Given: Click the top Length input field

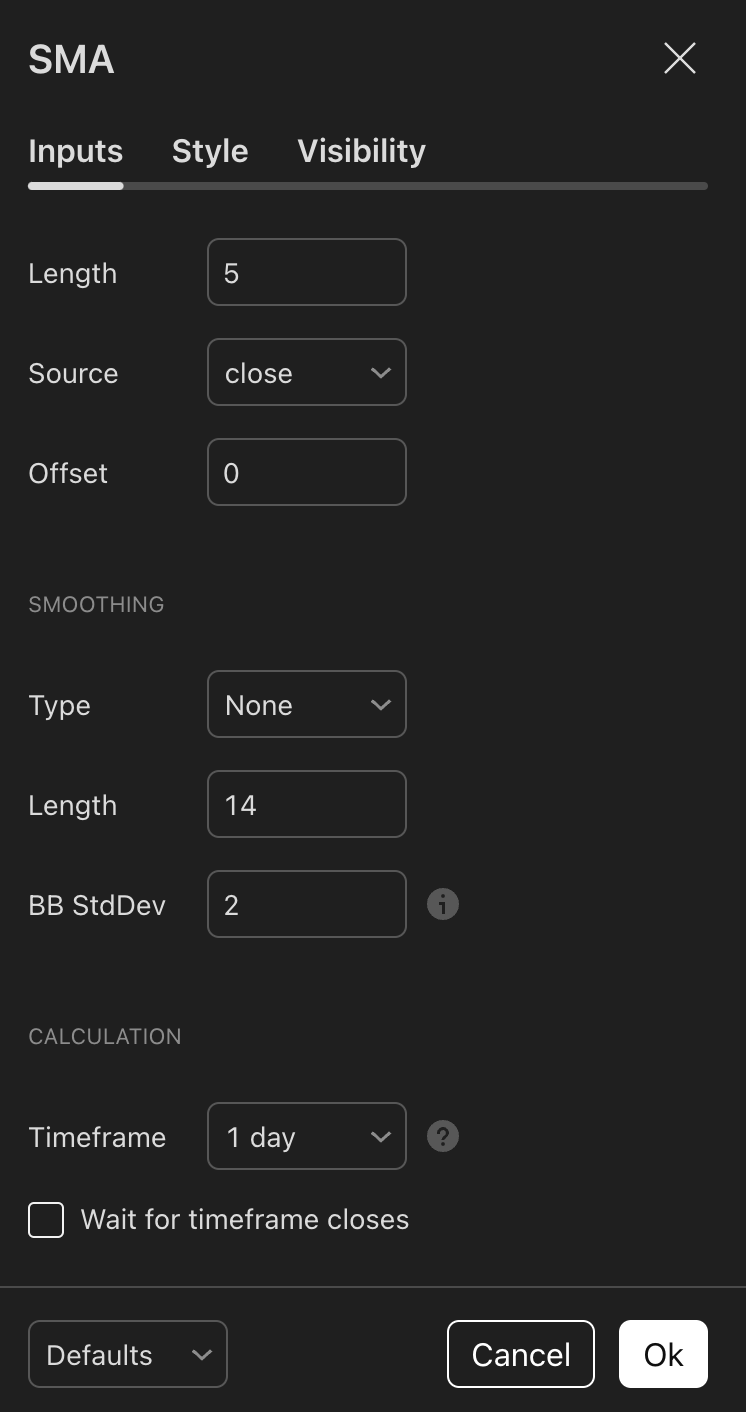Looking at the screenshot, I should (x=307, y=272).
